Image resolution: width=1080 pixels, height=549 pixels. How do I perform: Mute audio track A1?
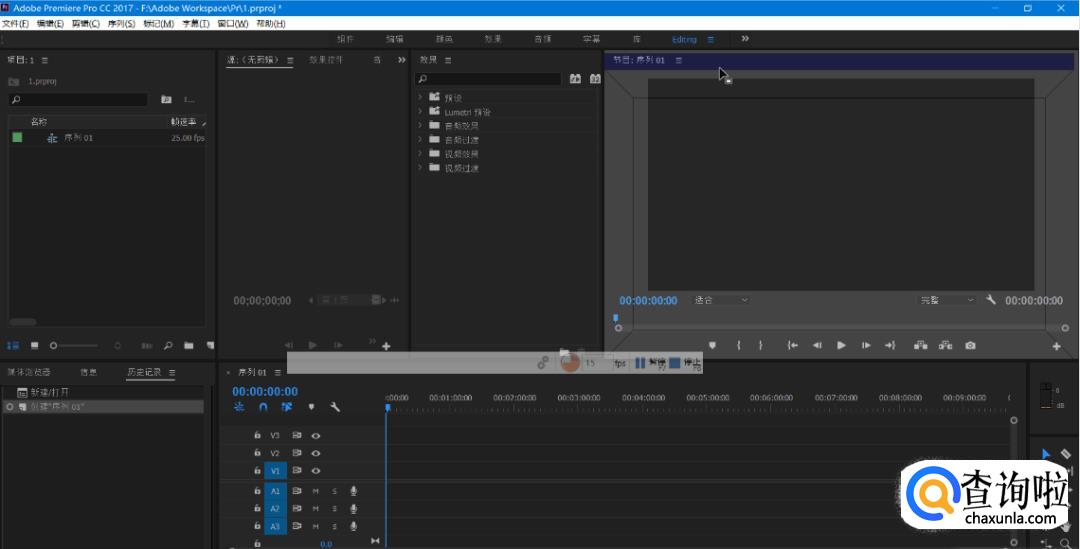point(316,491)
